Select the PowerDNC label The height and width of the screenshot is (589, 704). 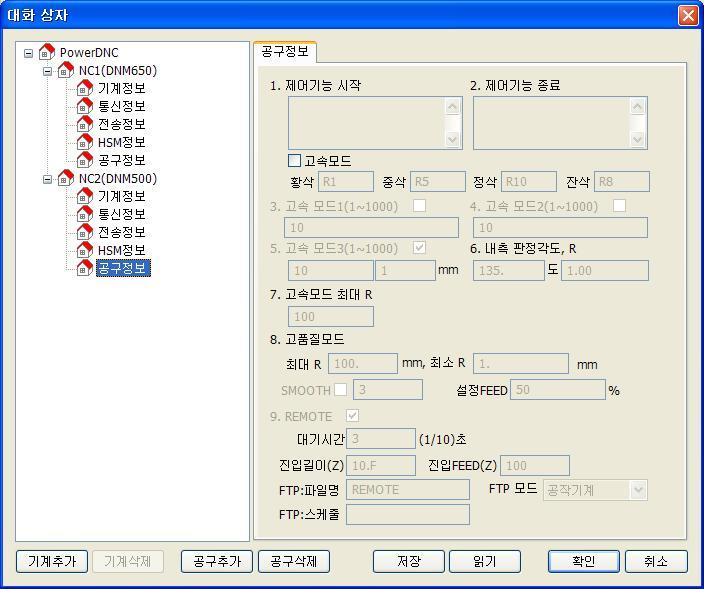click(x=89, y=53)
